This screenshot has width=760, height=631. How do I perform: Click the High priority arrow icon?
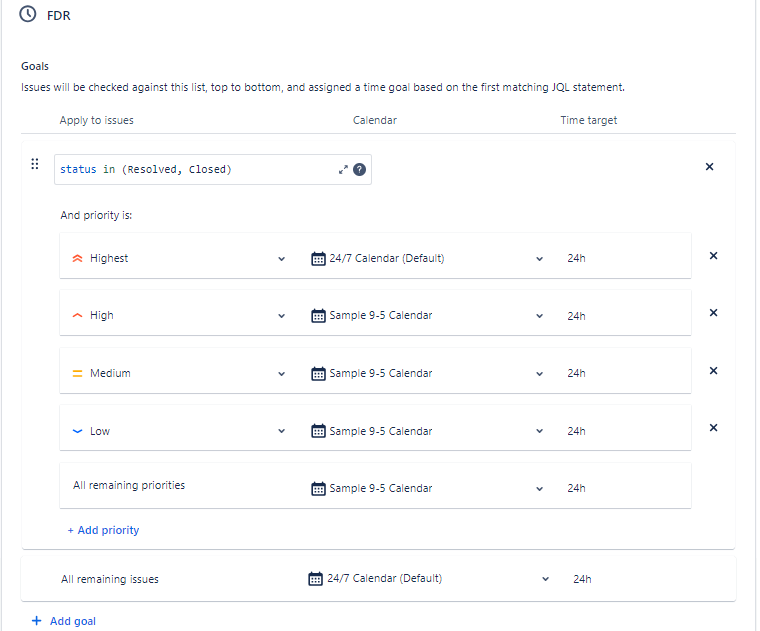point(78,316)
